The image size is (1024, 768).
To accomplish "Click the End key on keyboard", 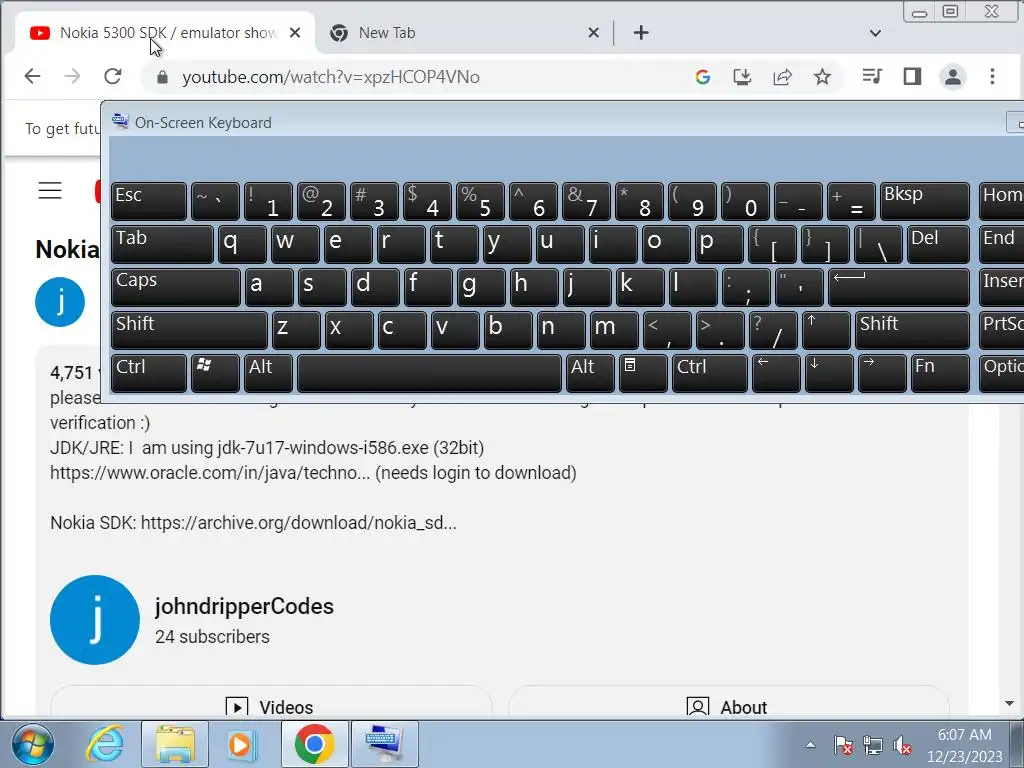I will tap(1001, 244).
